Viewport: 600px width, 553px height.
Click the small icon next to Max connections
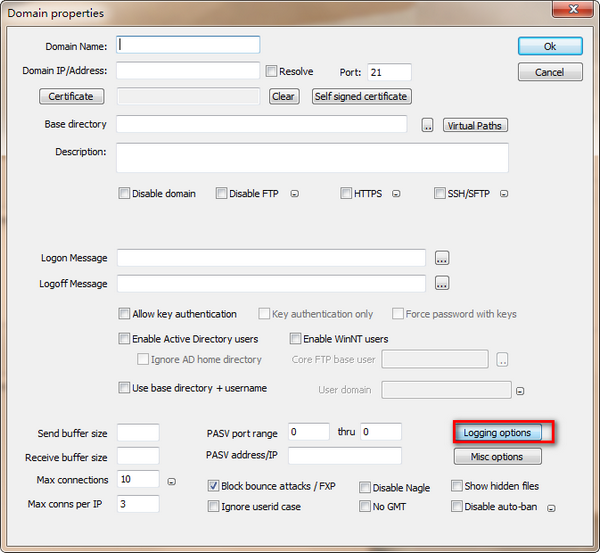click(172, 481)
